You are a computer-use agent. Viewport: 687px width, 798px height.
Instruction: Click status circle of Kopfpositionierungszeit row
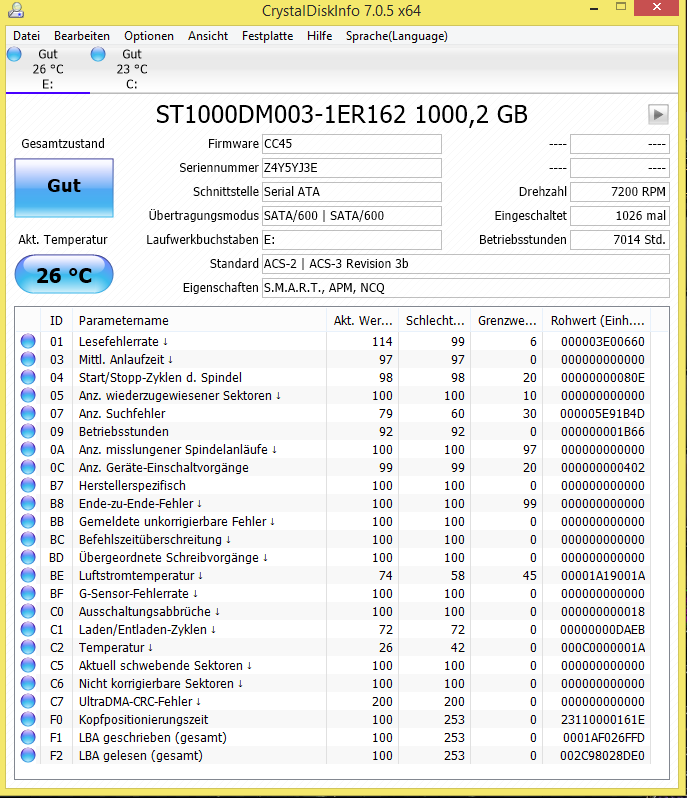tap(28, 719)
